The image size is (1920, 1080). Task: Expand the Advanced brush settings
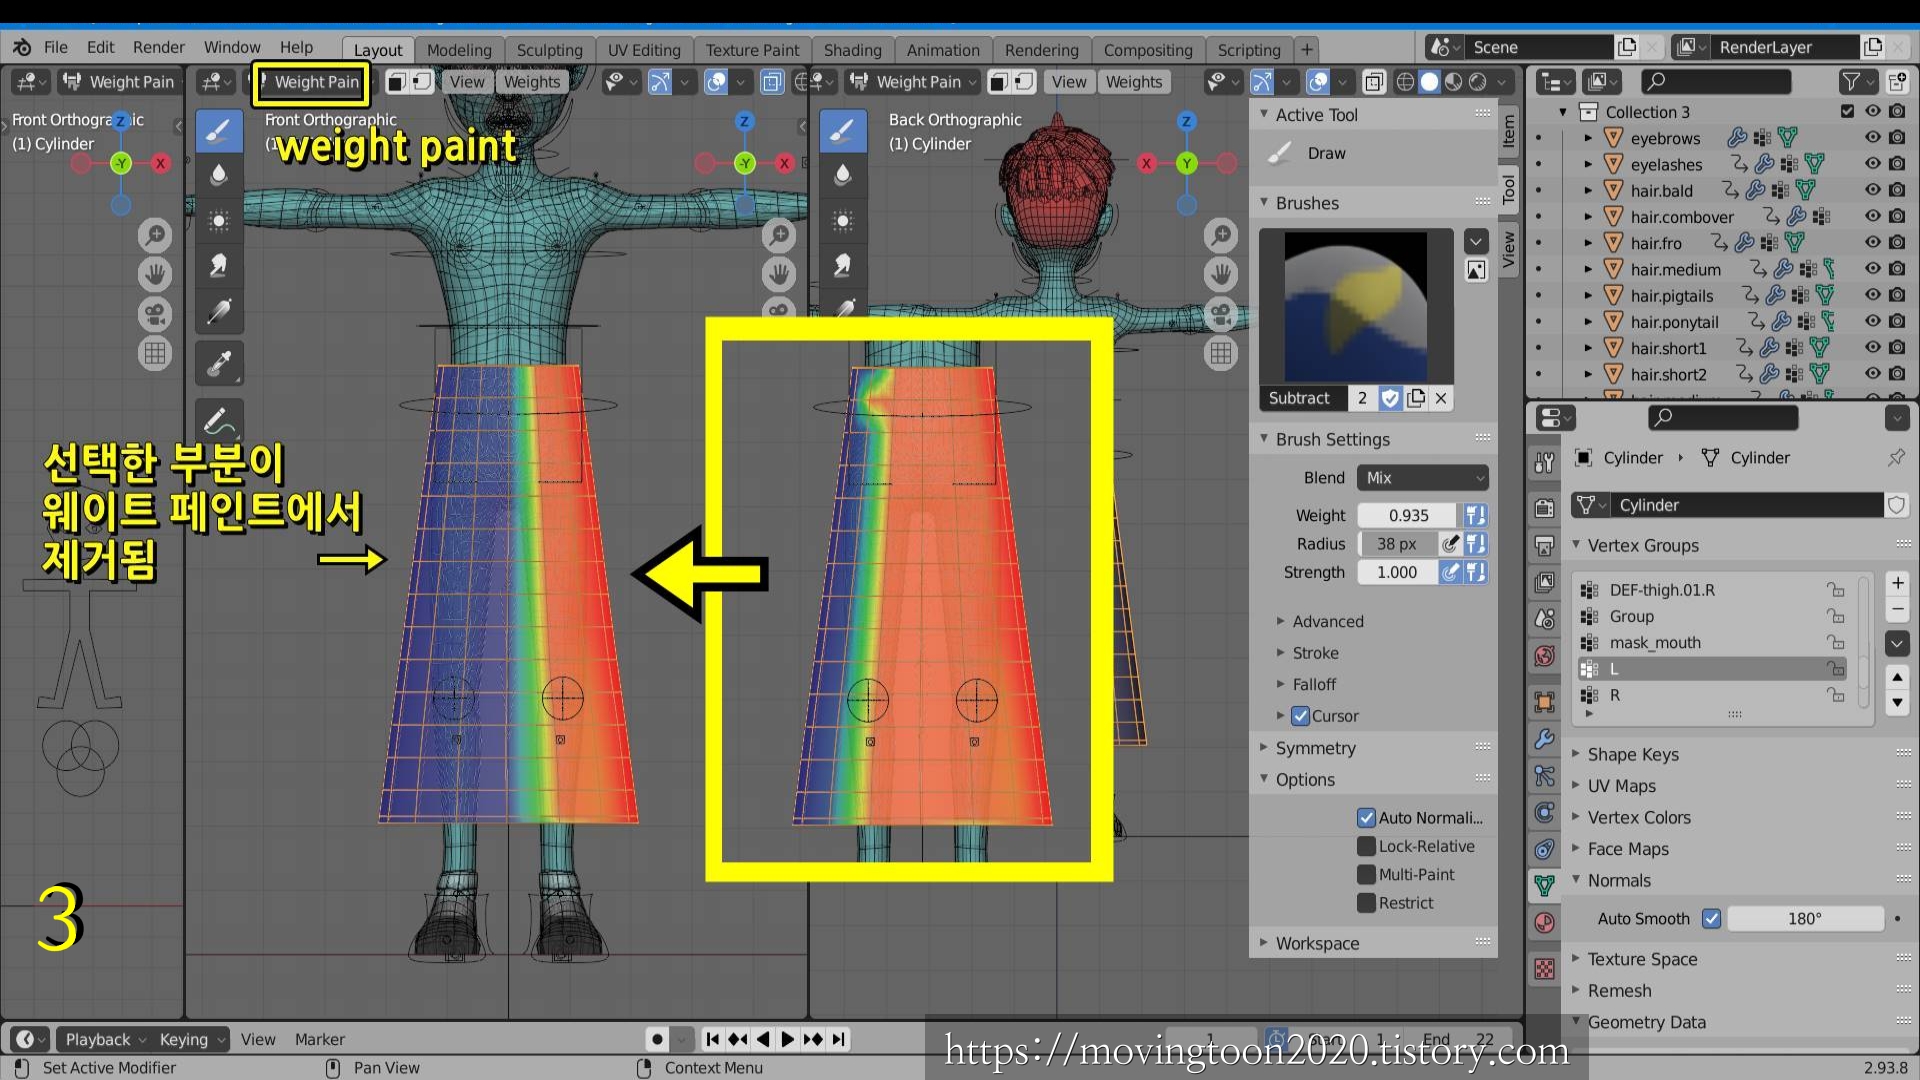coord(1327,621)
